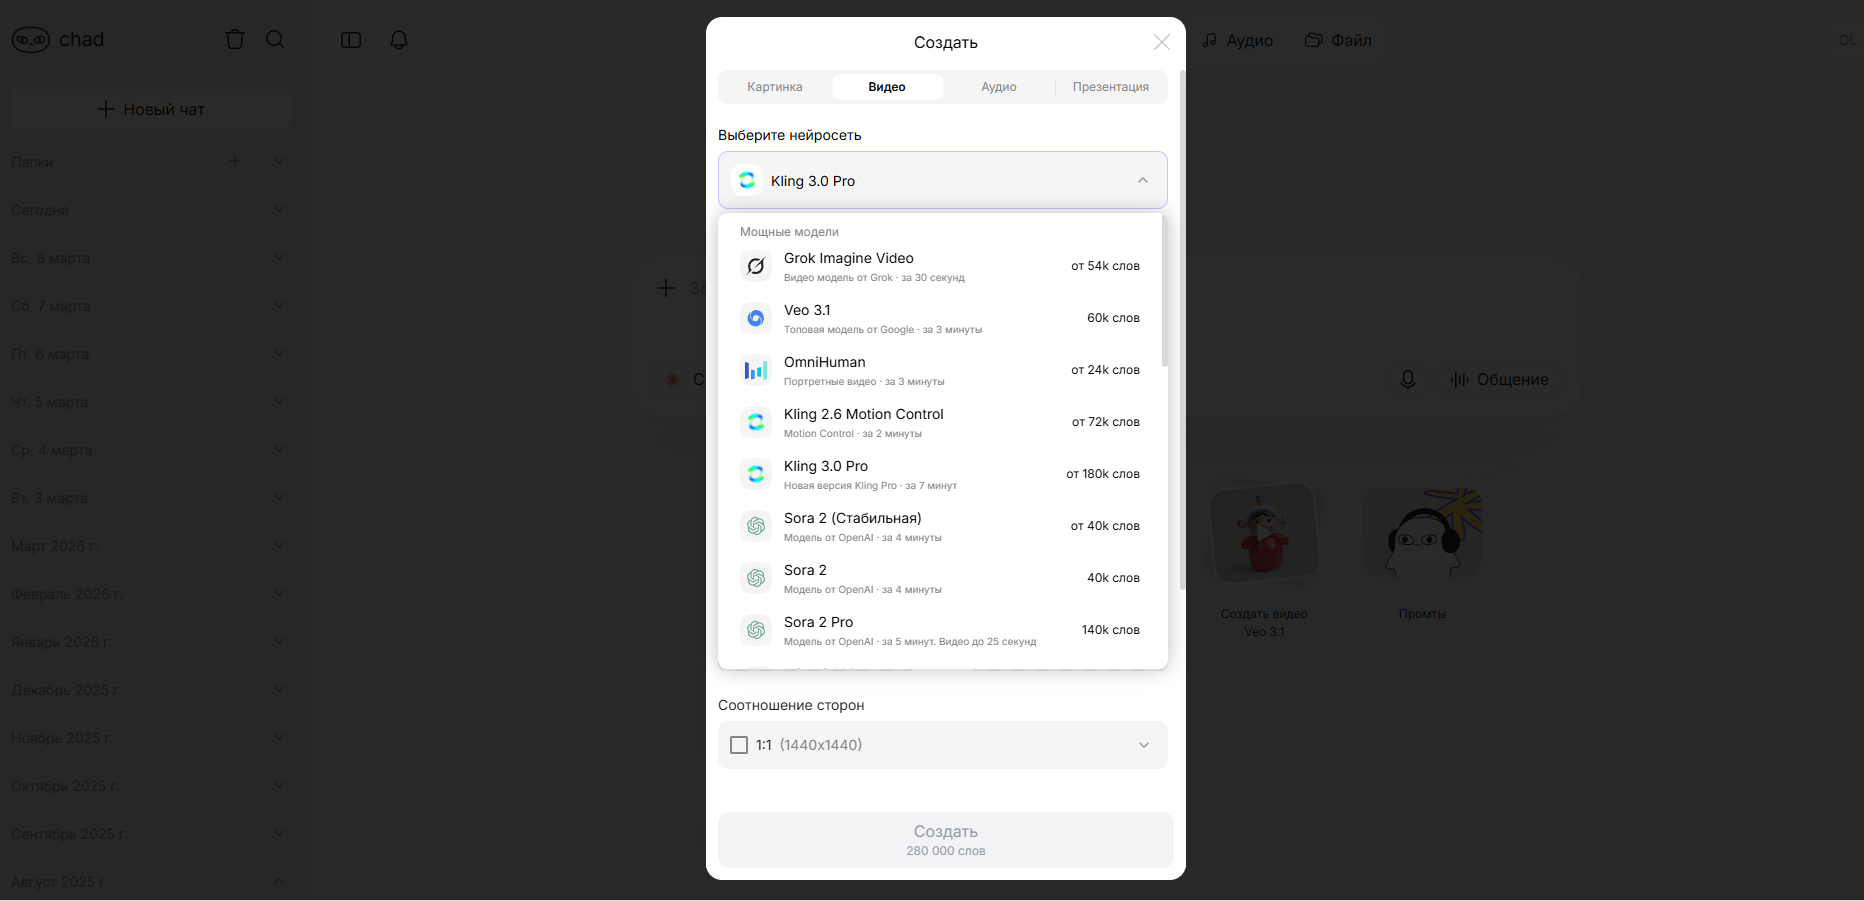Choose Veo 3.1 from model list
This screenshot has height=901, width=1864.
point(941,318)
